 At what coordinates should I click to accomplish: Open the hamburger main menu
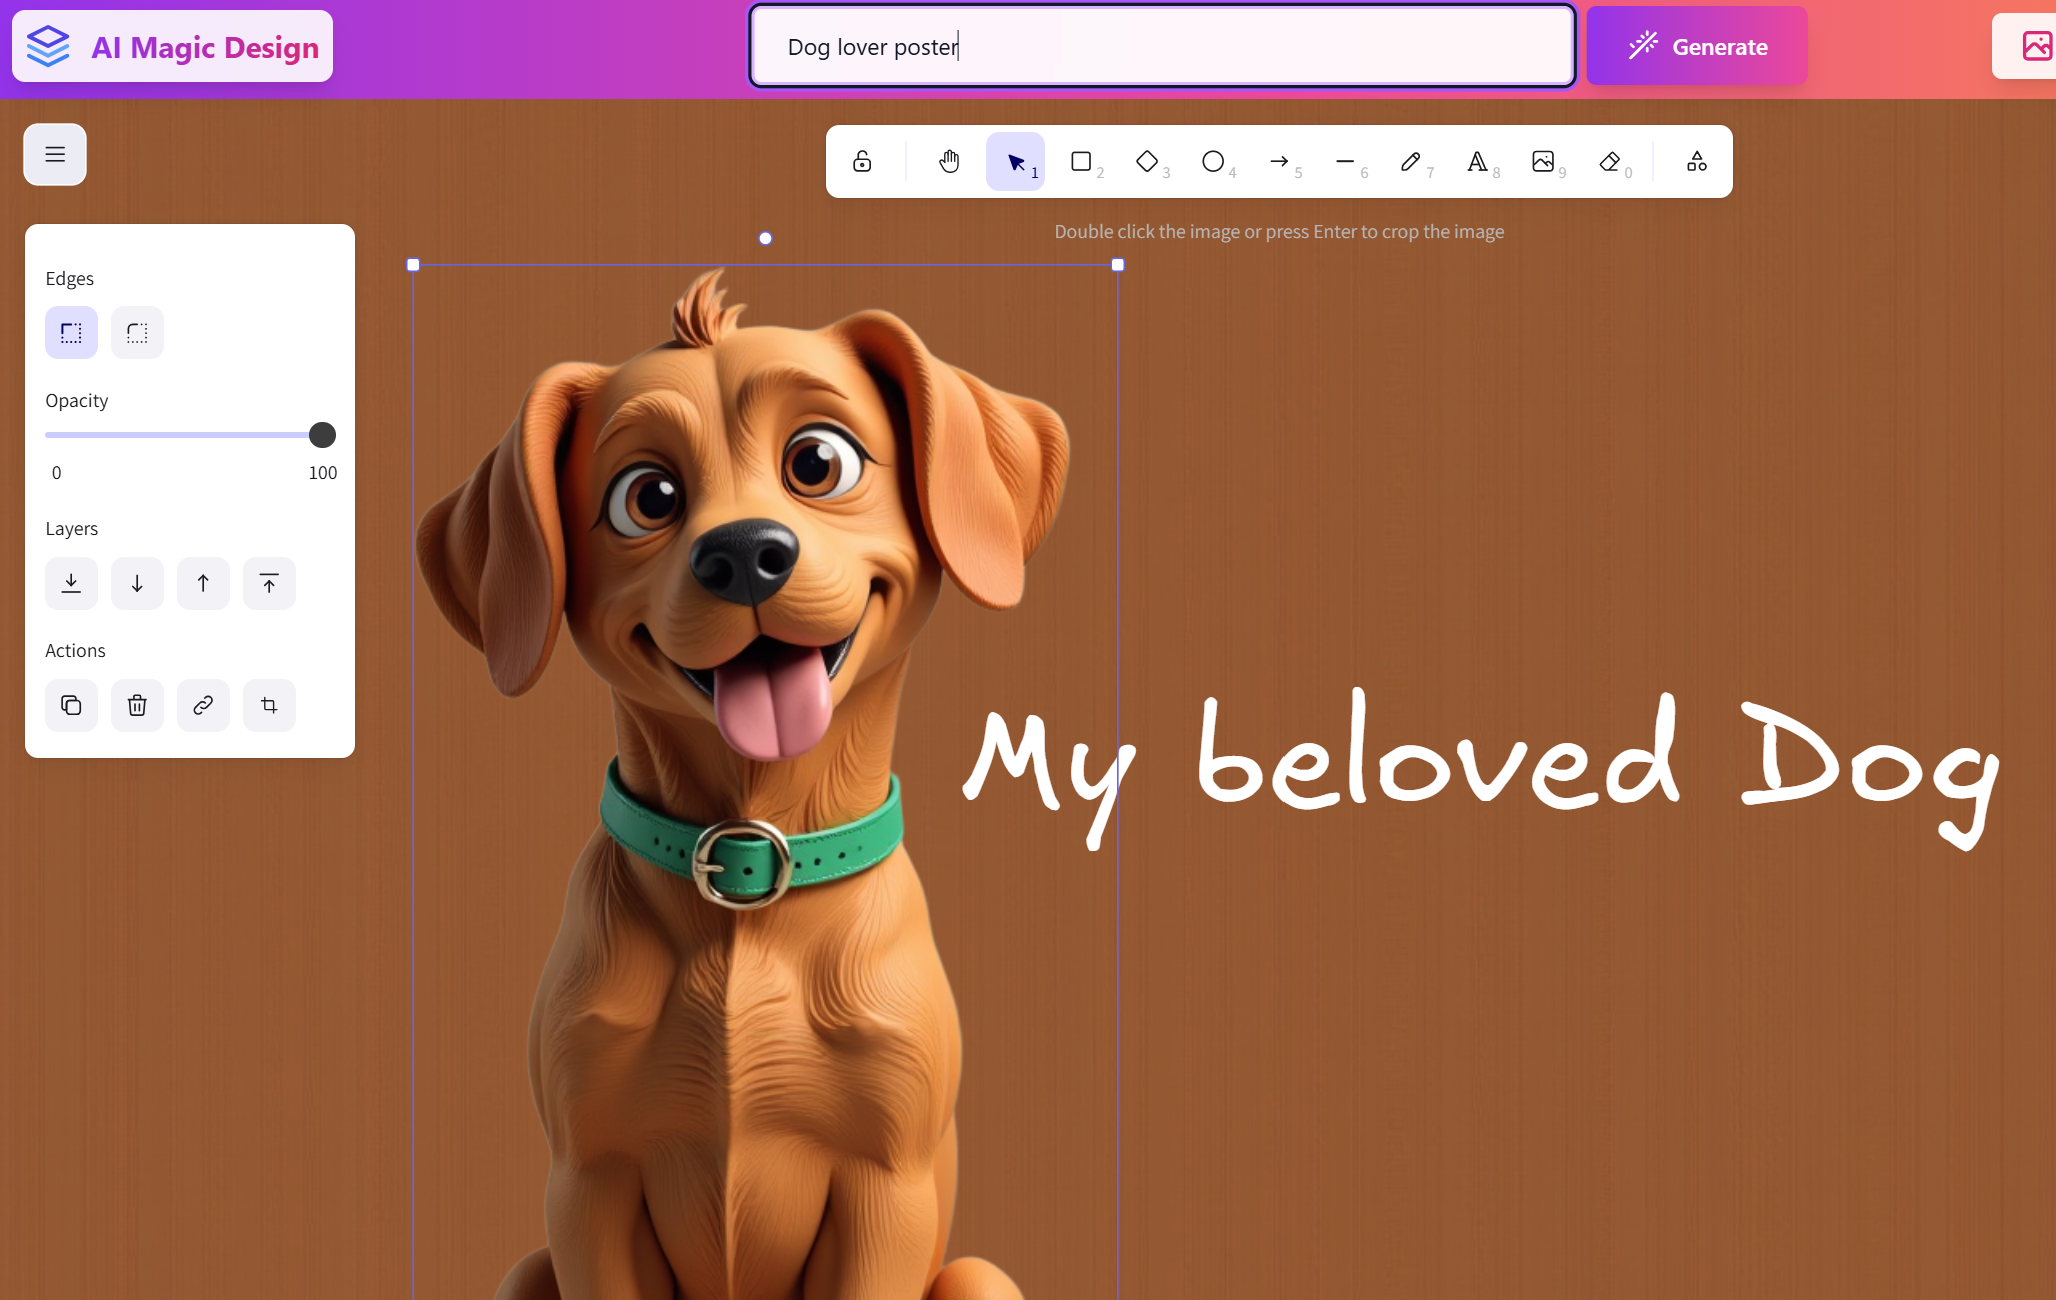point(55,155)
